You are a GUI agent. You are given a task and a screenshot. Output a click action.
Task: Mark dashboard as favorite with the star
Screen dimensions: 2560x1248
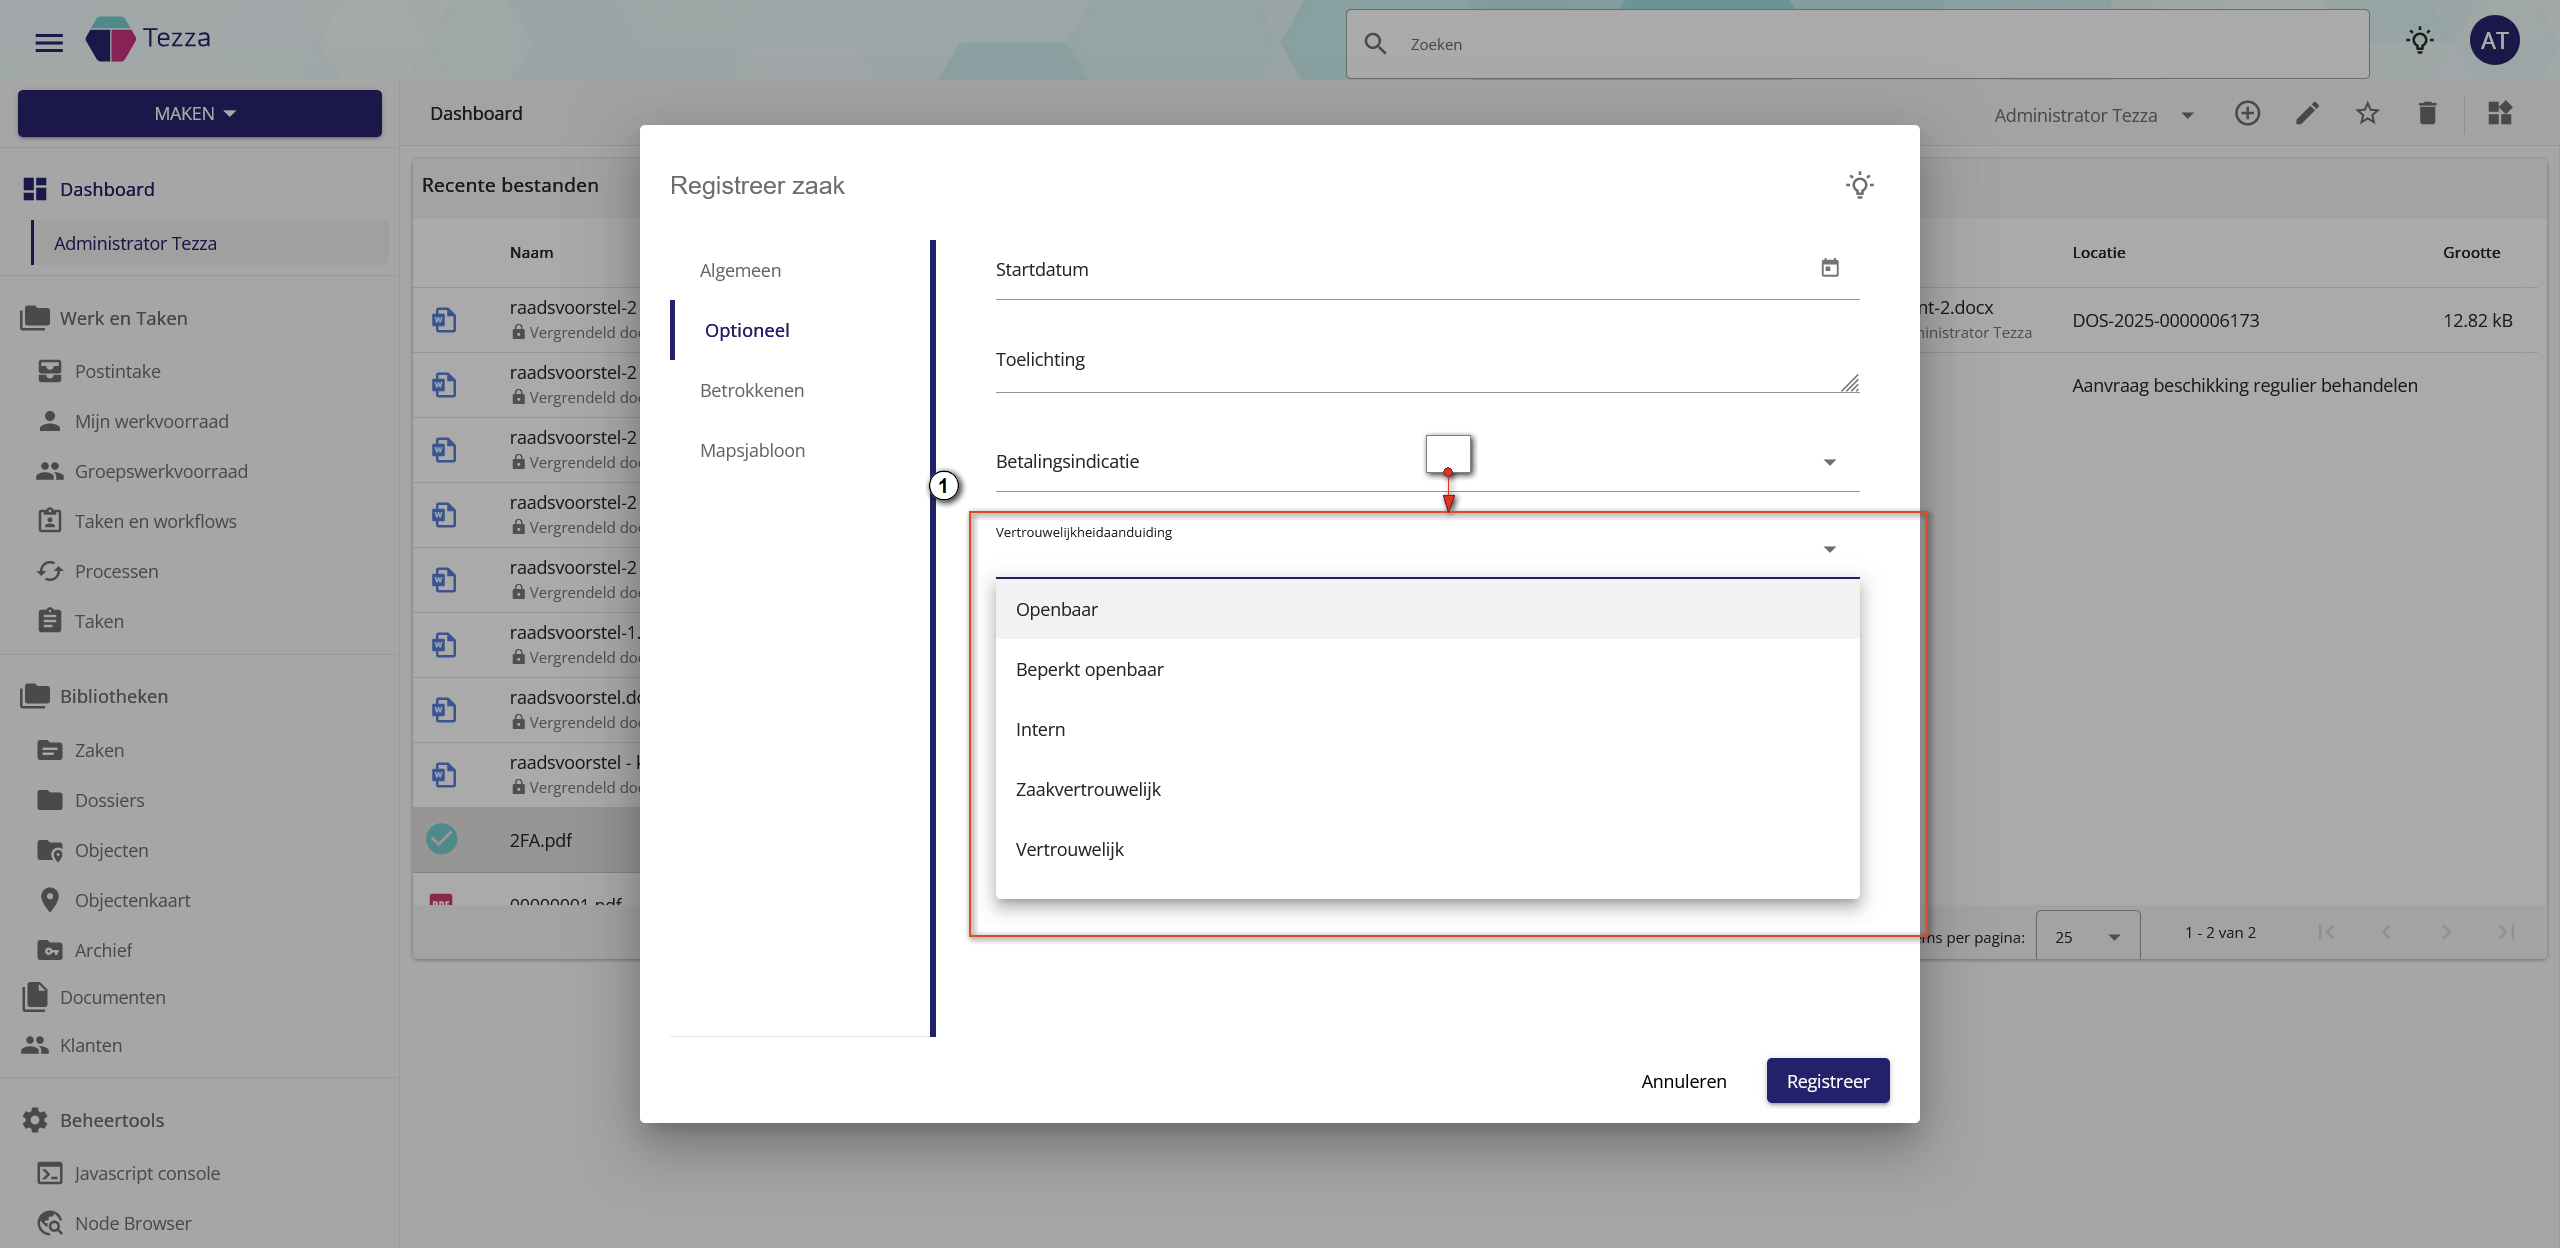tap(2367, 114)
